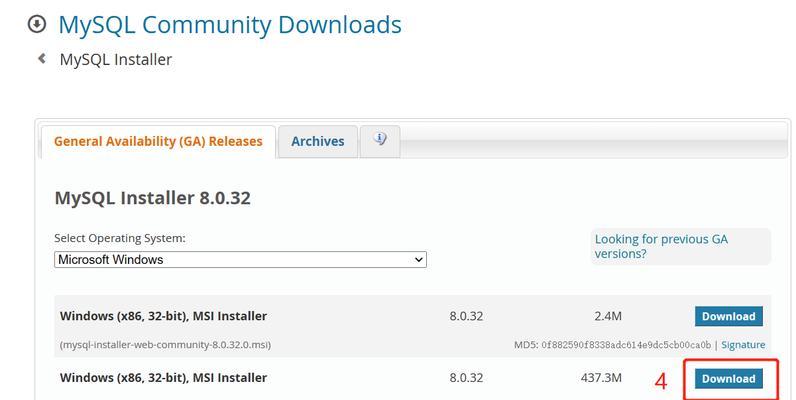Click second row Windows MSI Installer title (437.3M)
This screenshot has width=796, height=400.
(163, 378)
